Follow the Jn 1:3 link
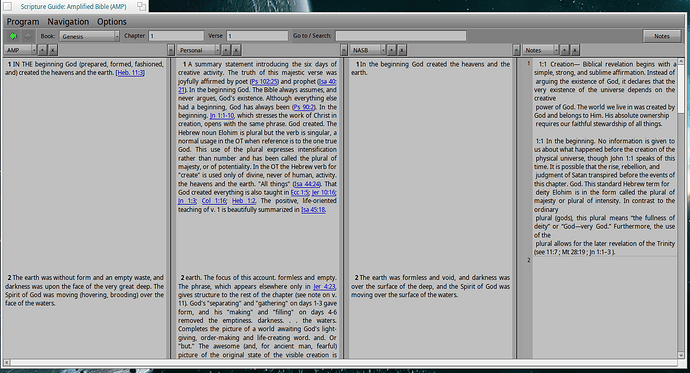The image size is (690, 373). point(187,201)
